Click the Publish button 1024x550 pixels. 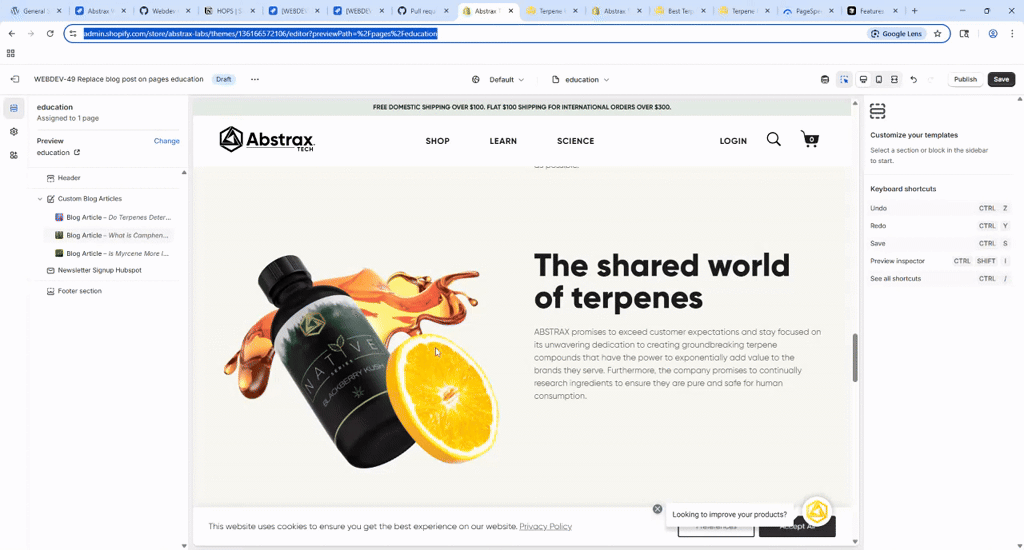965,80
